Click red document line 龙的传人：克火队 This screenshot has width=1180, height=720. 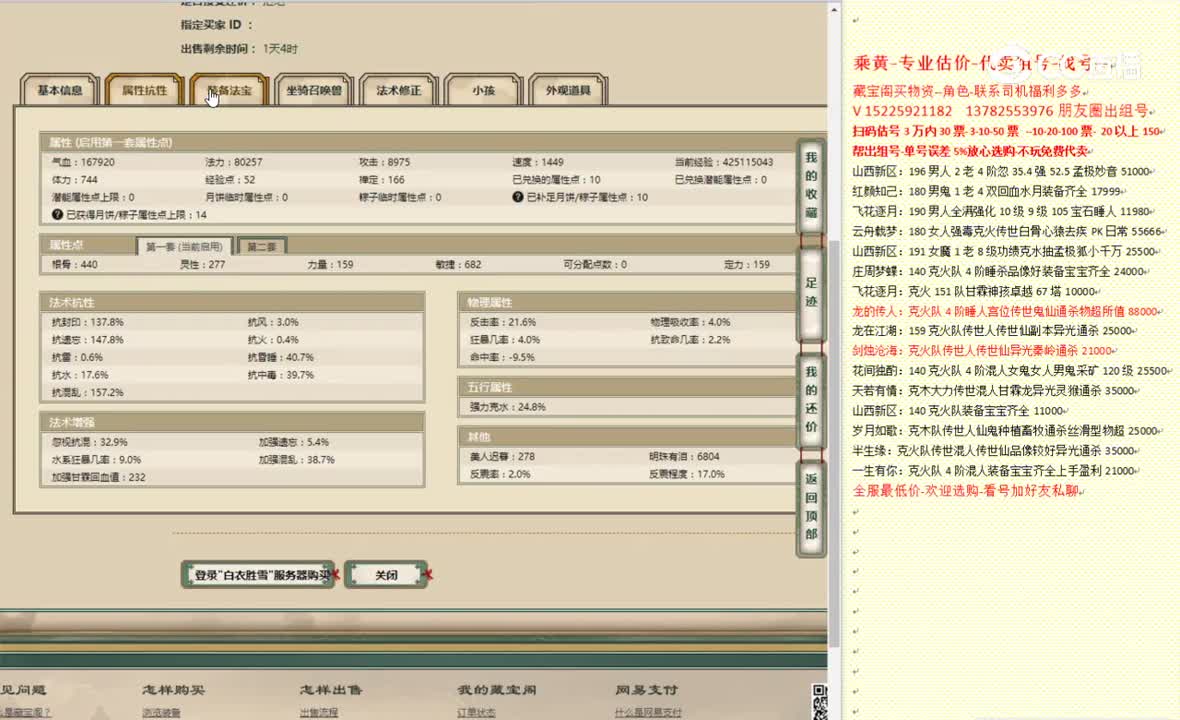pyautogui.click(x=1005, y=311)
